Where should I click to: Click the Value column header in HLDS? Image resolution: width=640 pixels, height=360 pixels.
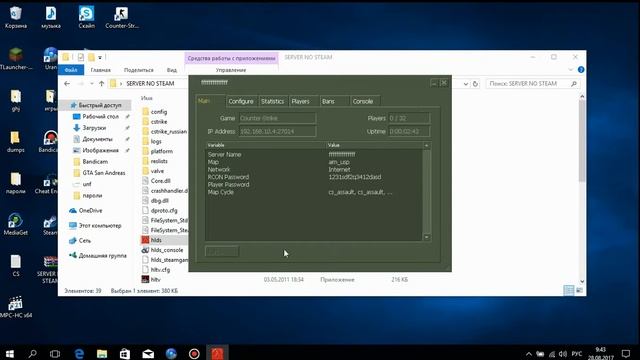pyautogui.click(x=374, y=145)
